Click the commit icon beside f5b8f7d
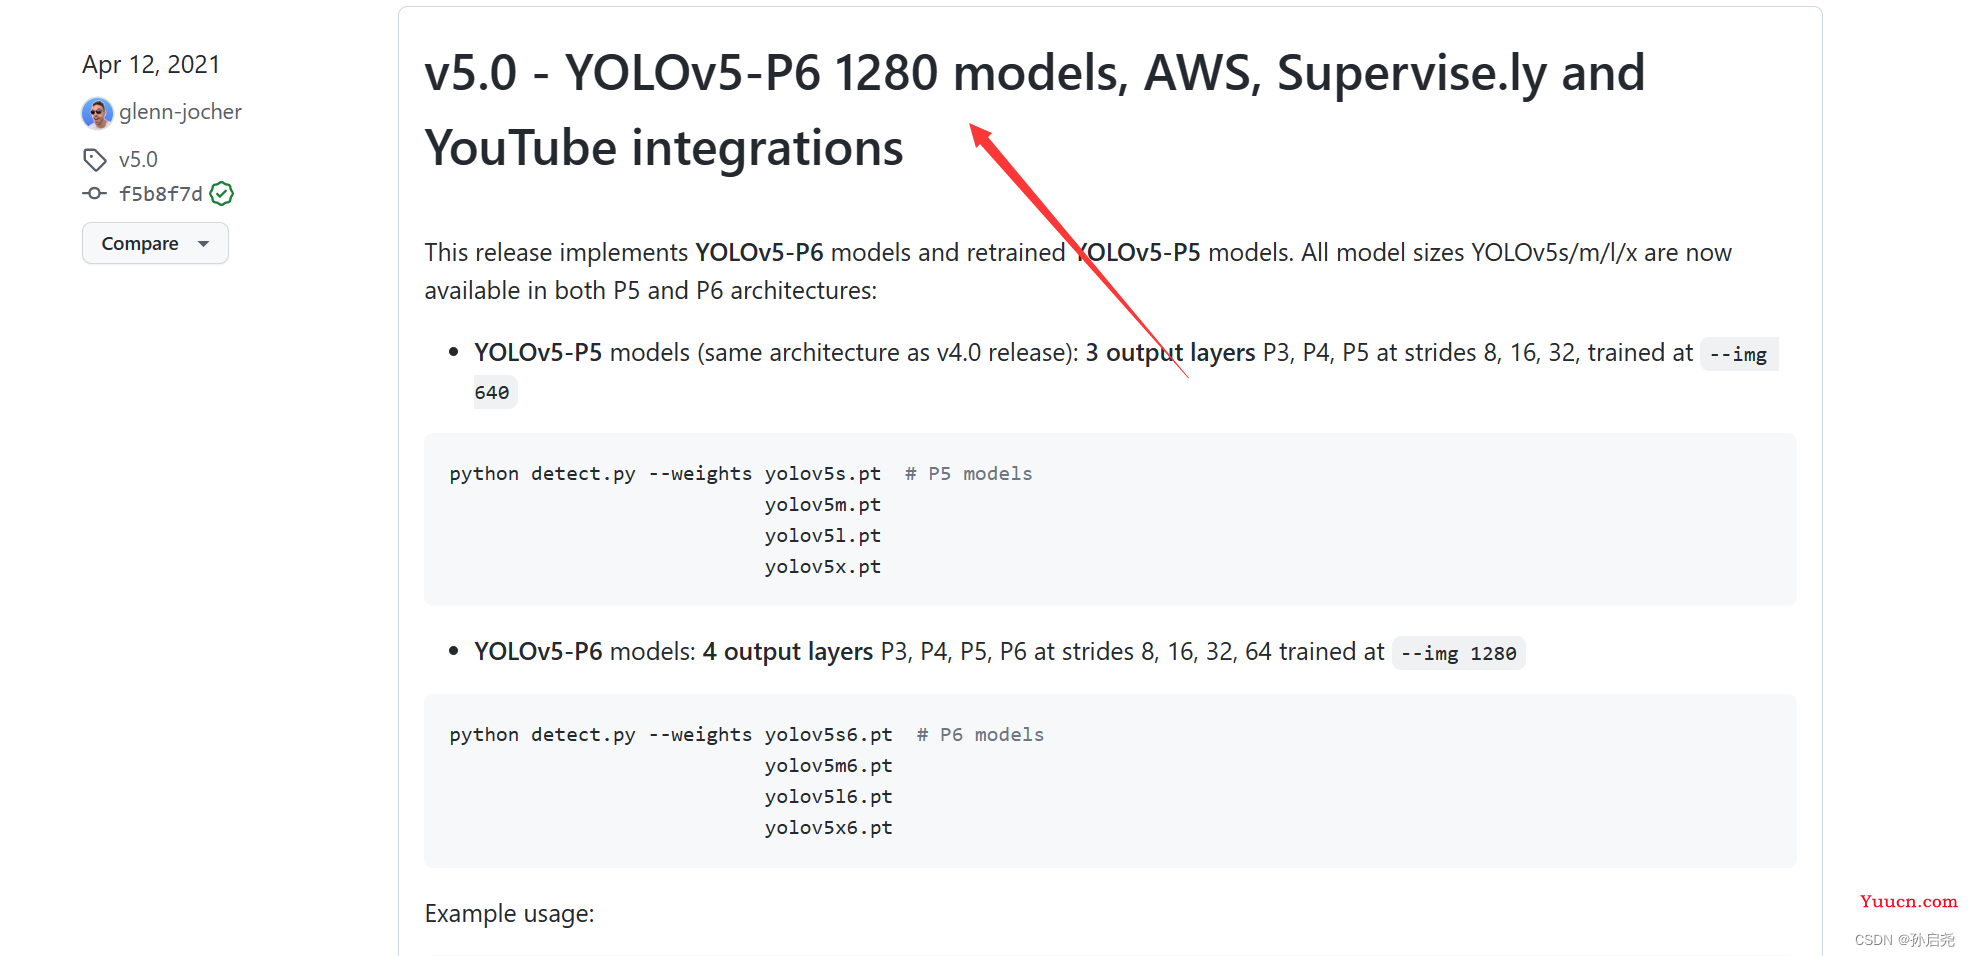The height and width of the screenshot is (956, 1970). [x=95, y=194]
